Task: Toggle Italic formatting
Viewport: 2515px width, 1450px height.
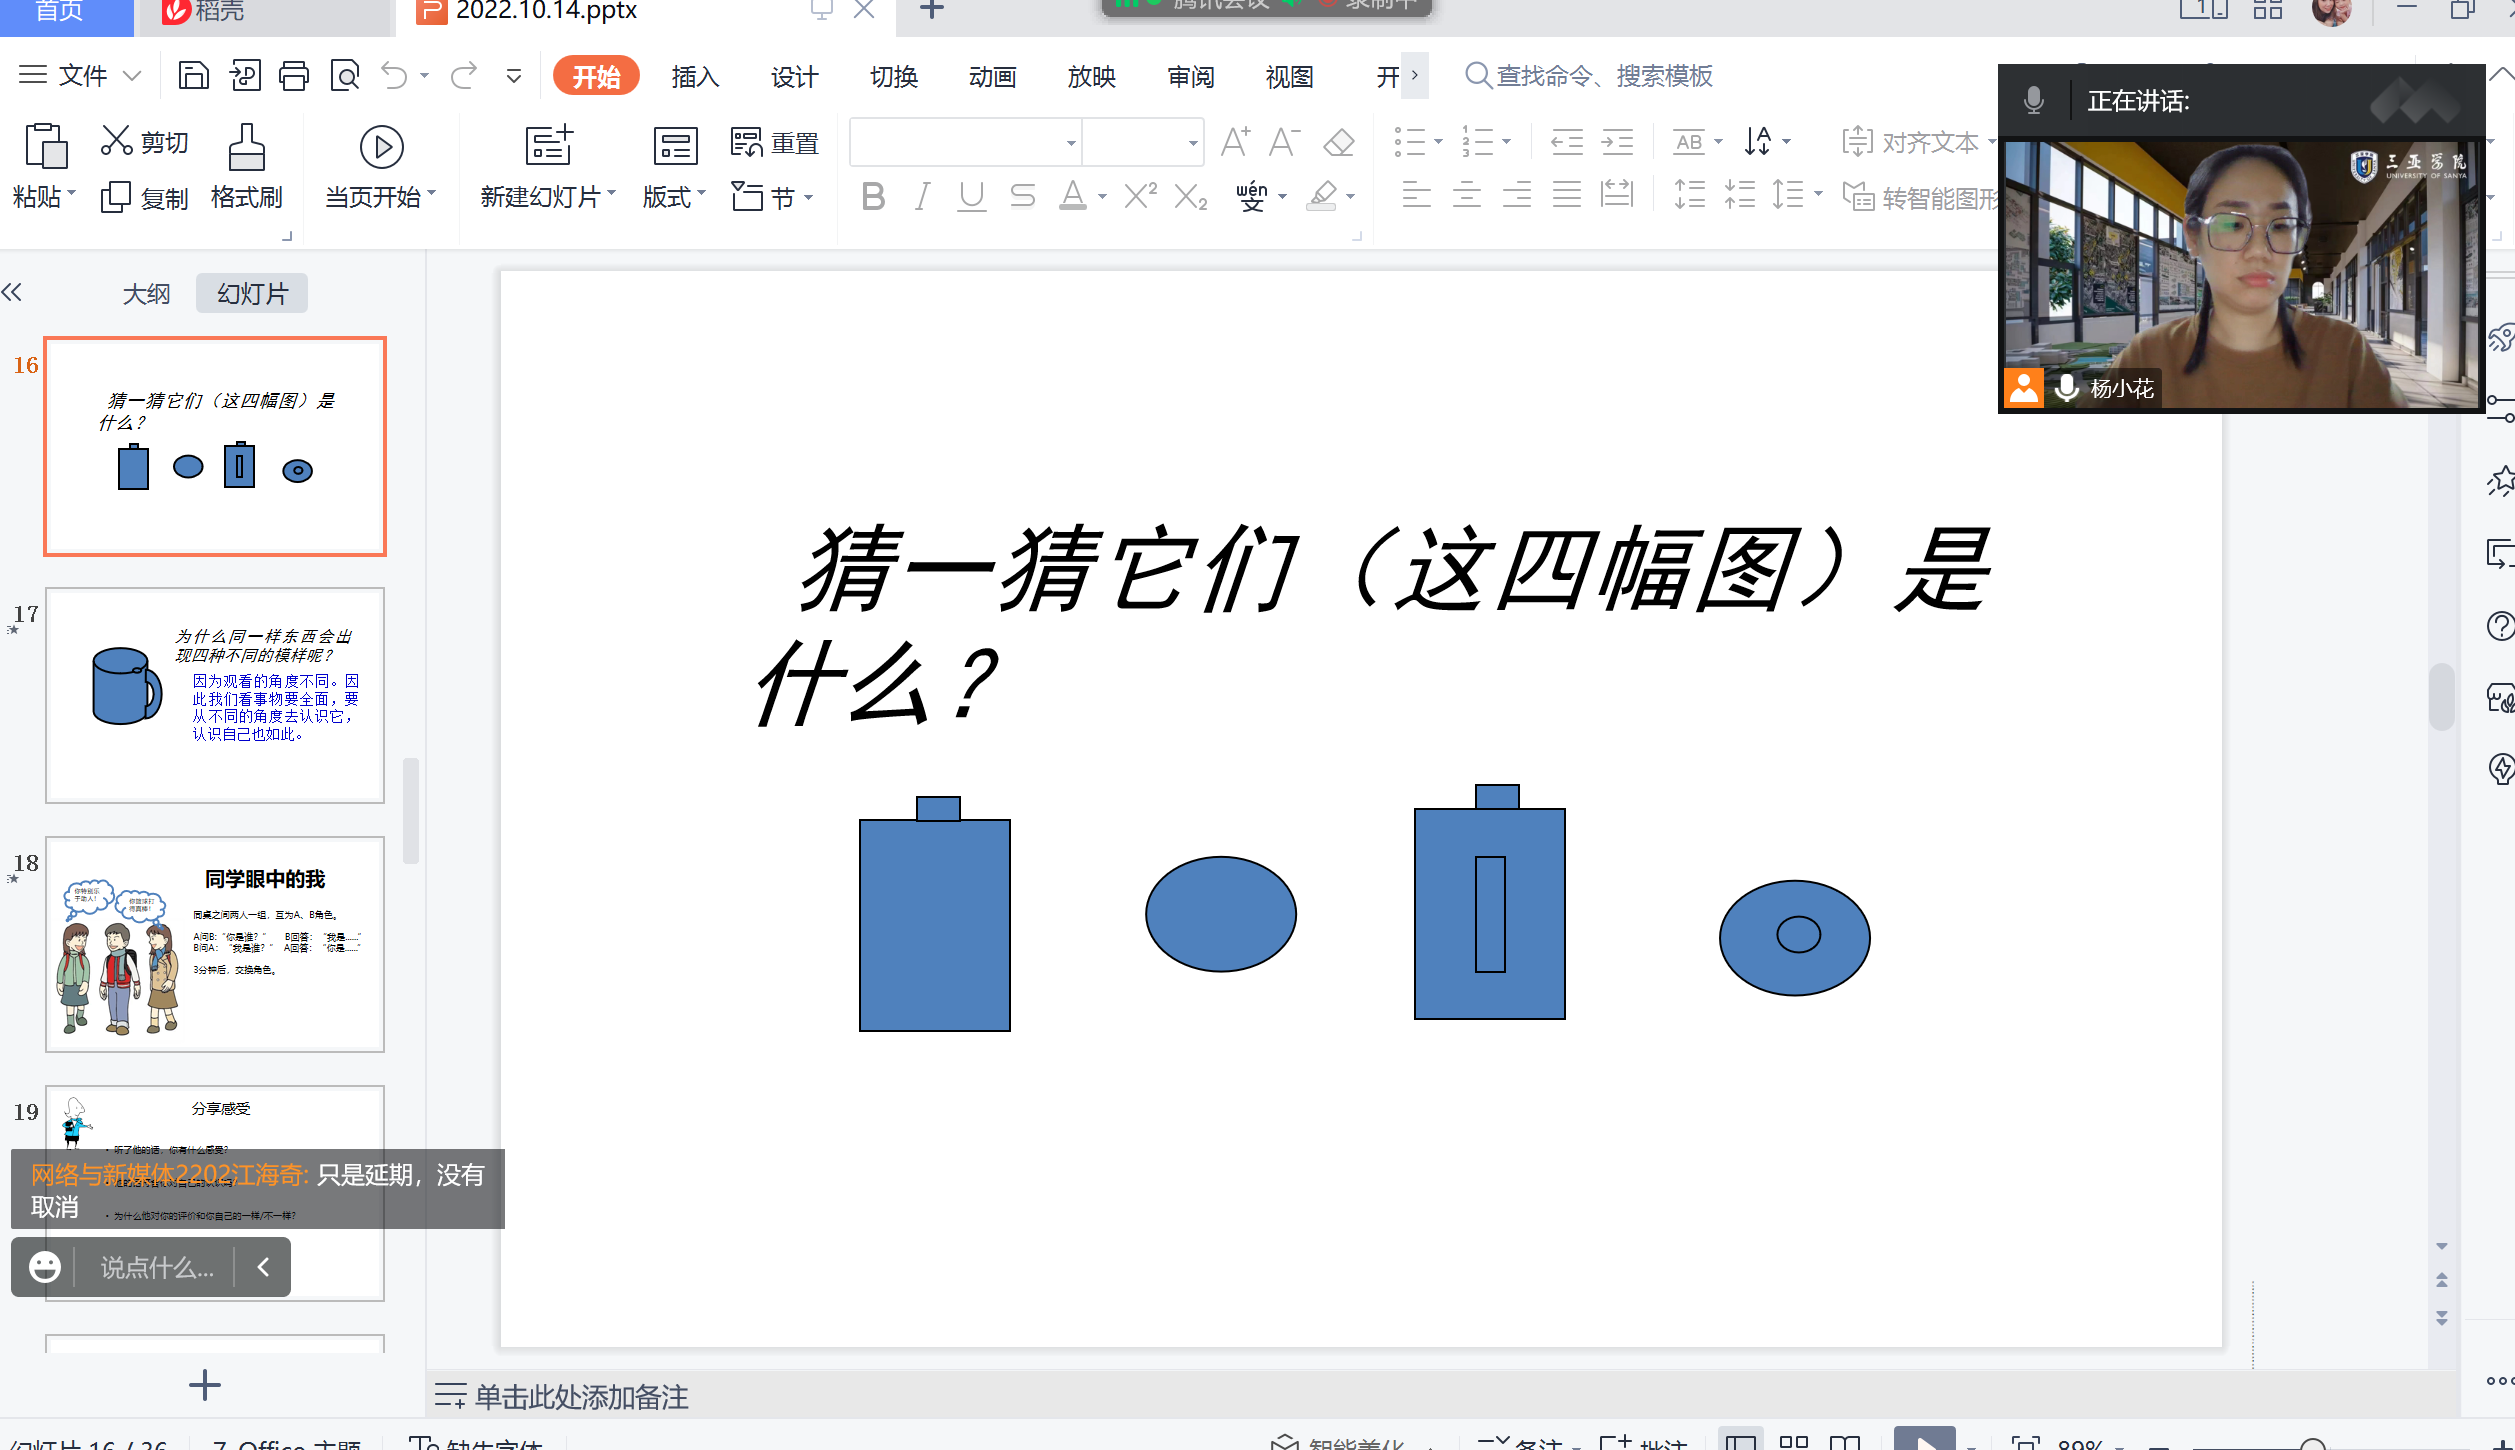Action: (922, 197)
